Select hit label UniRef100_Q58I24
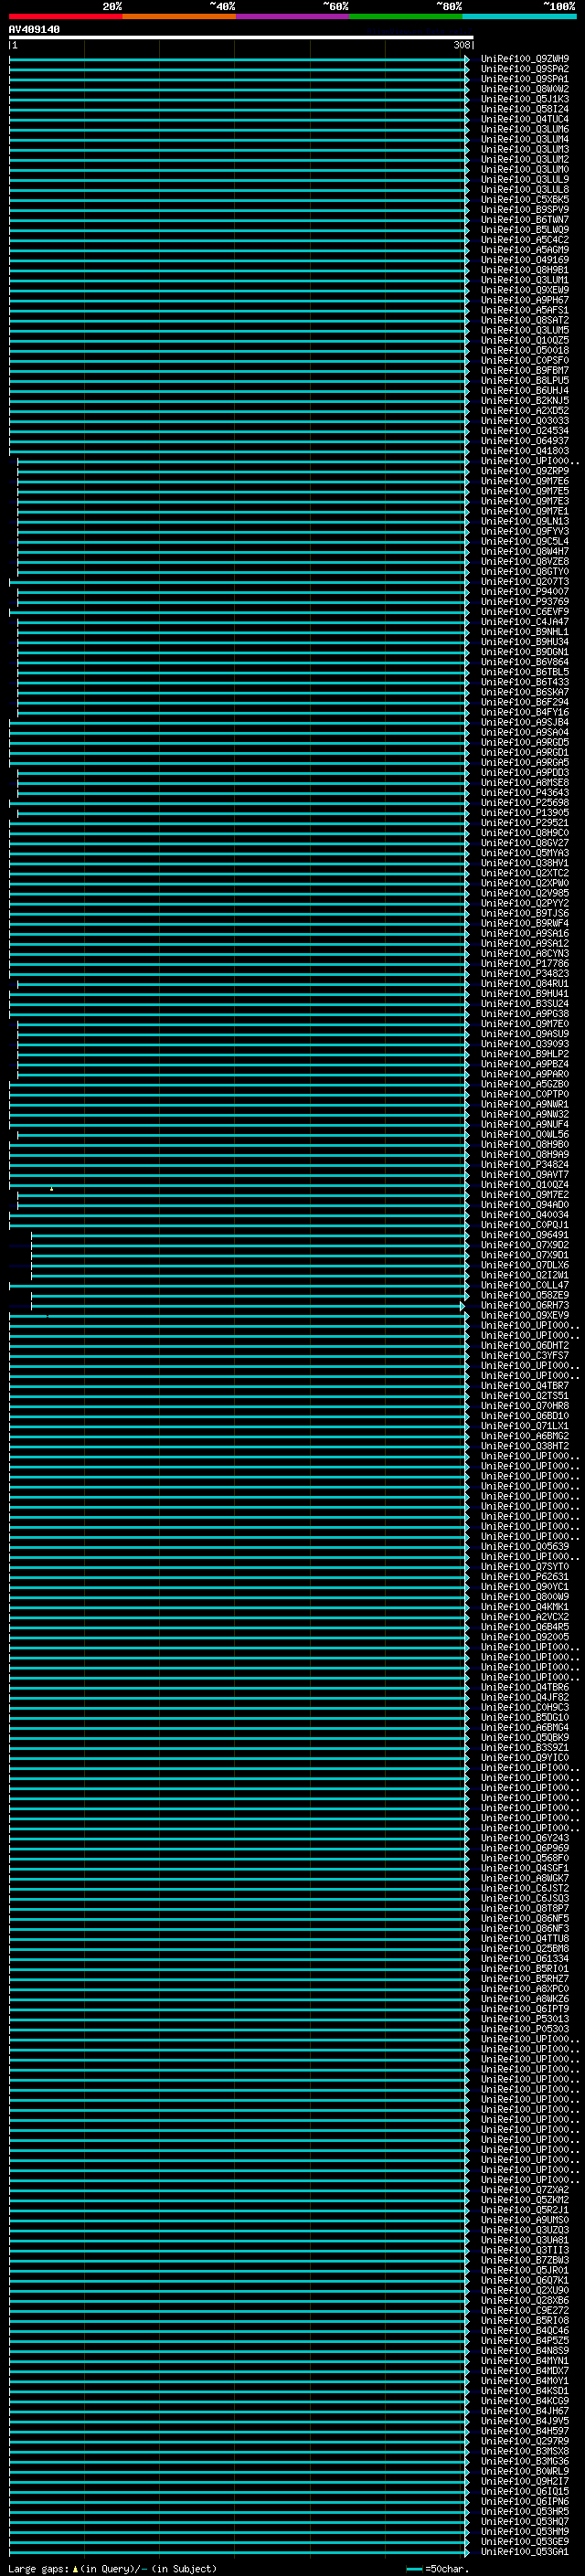 [525, 109]
